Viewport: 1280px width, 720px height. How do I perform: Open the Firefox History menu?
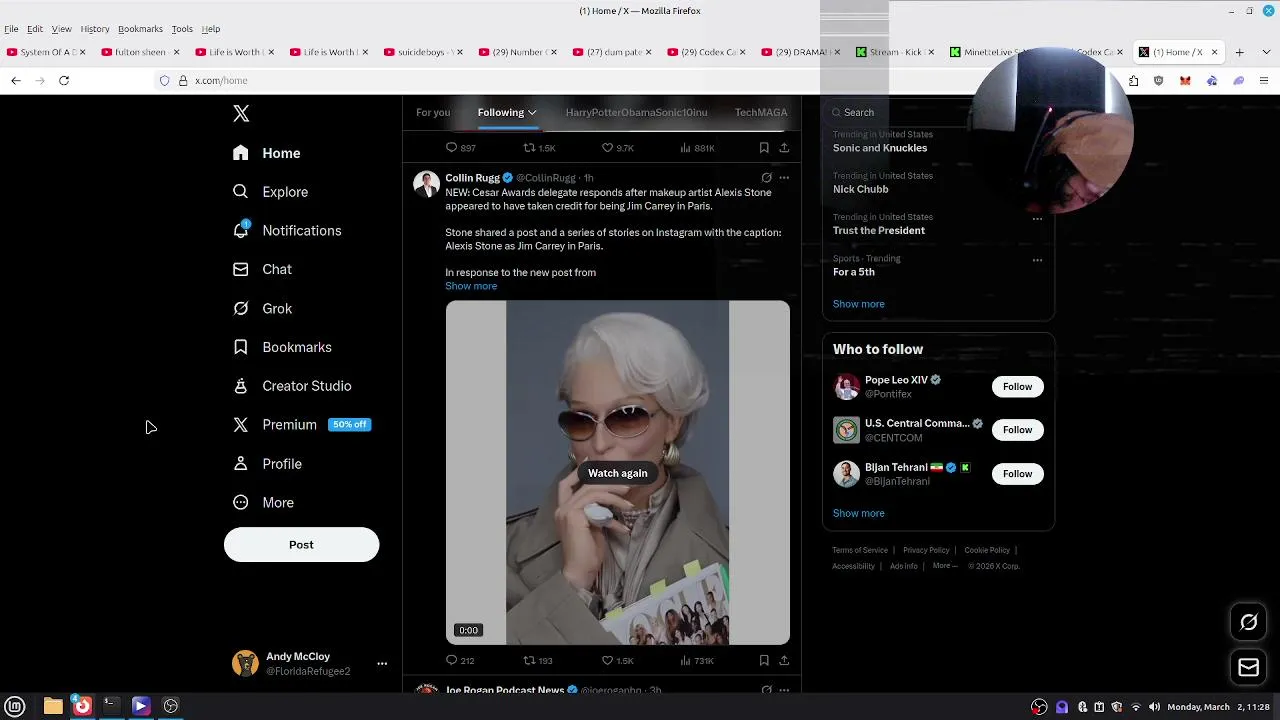tap(95, 29)
